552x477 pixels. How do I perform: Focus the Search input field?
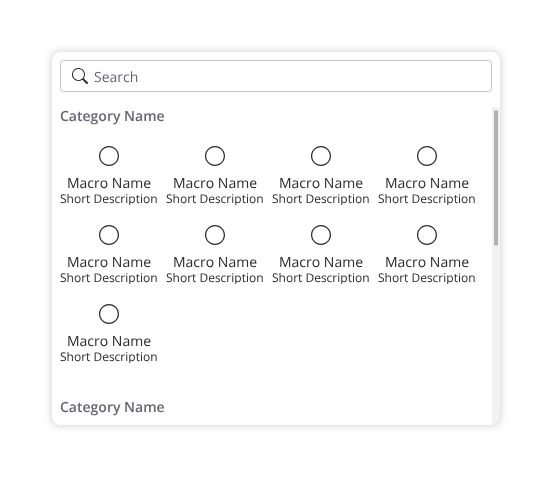click(276, 76)
